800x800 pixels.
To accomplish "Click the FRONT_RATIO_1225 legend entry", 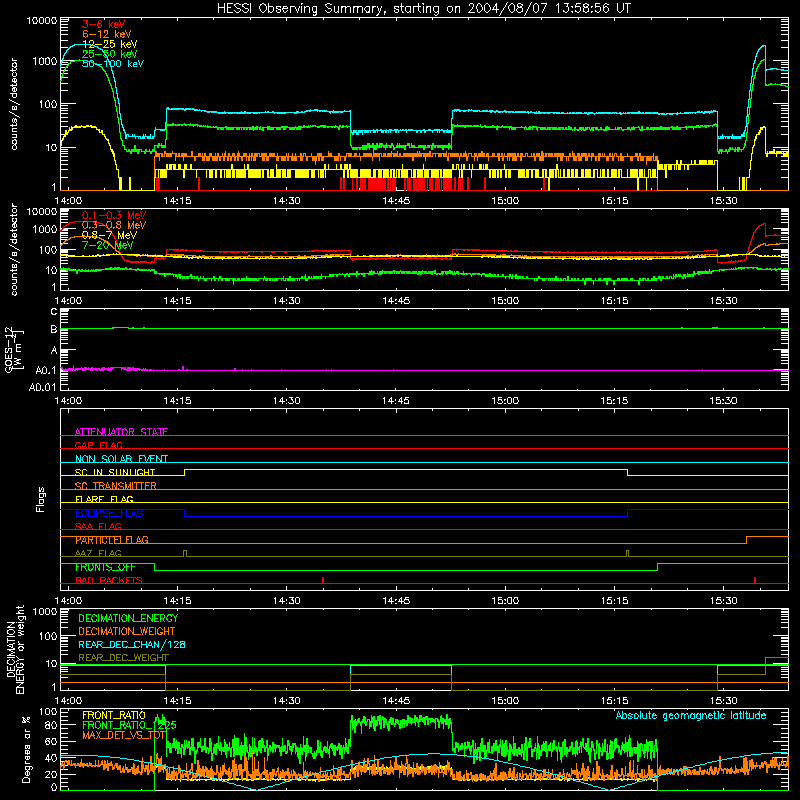I will (x=129, y=725).
